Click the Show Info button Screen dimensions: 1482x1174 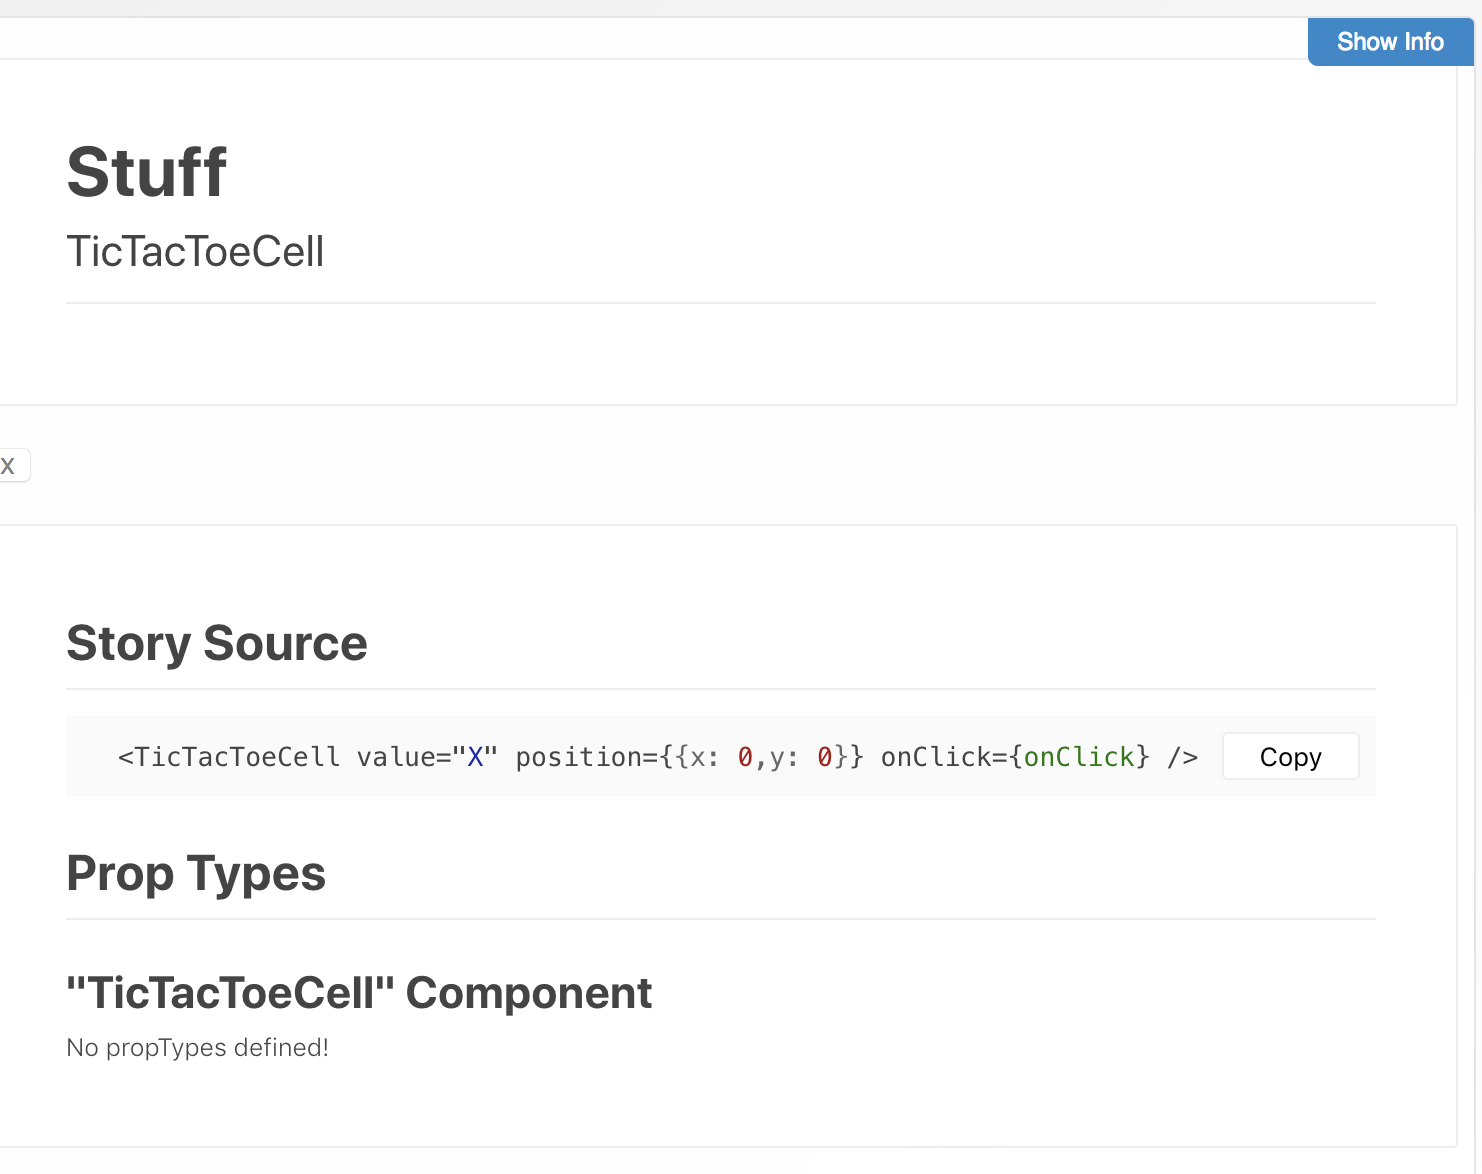point(1390,42)
